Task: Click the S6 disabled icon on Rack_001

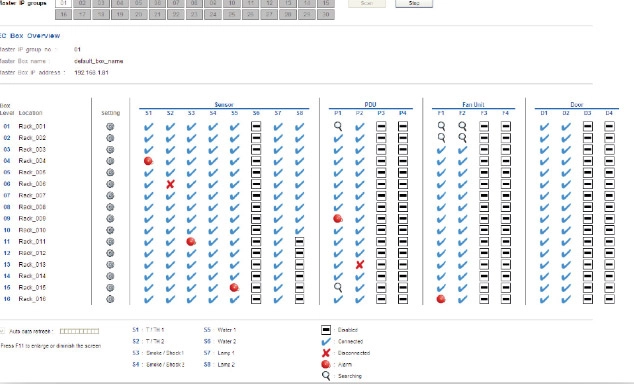Action: [x=256, y=127]
